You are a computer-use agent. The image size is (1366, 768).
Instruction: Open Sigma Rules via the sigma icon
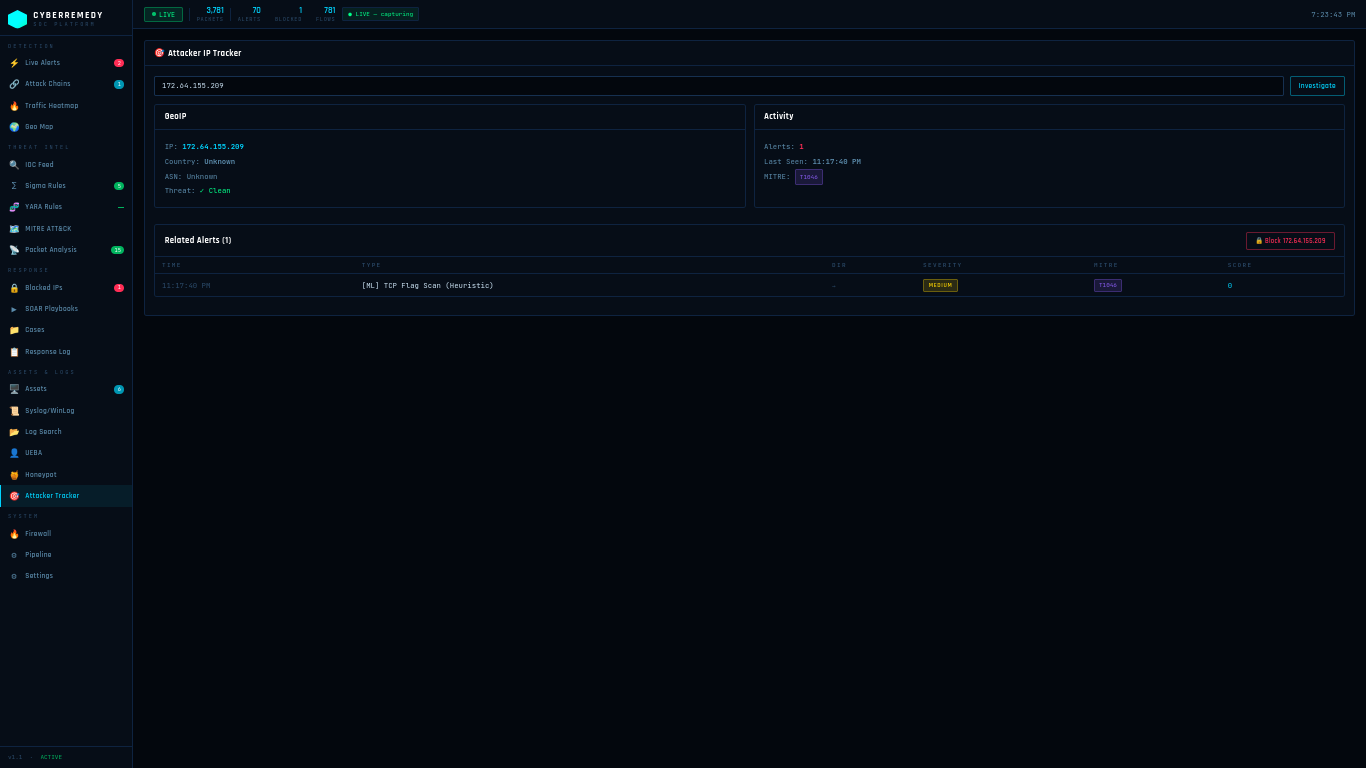coord(14,186)
